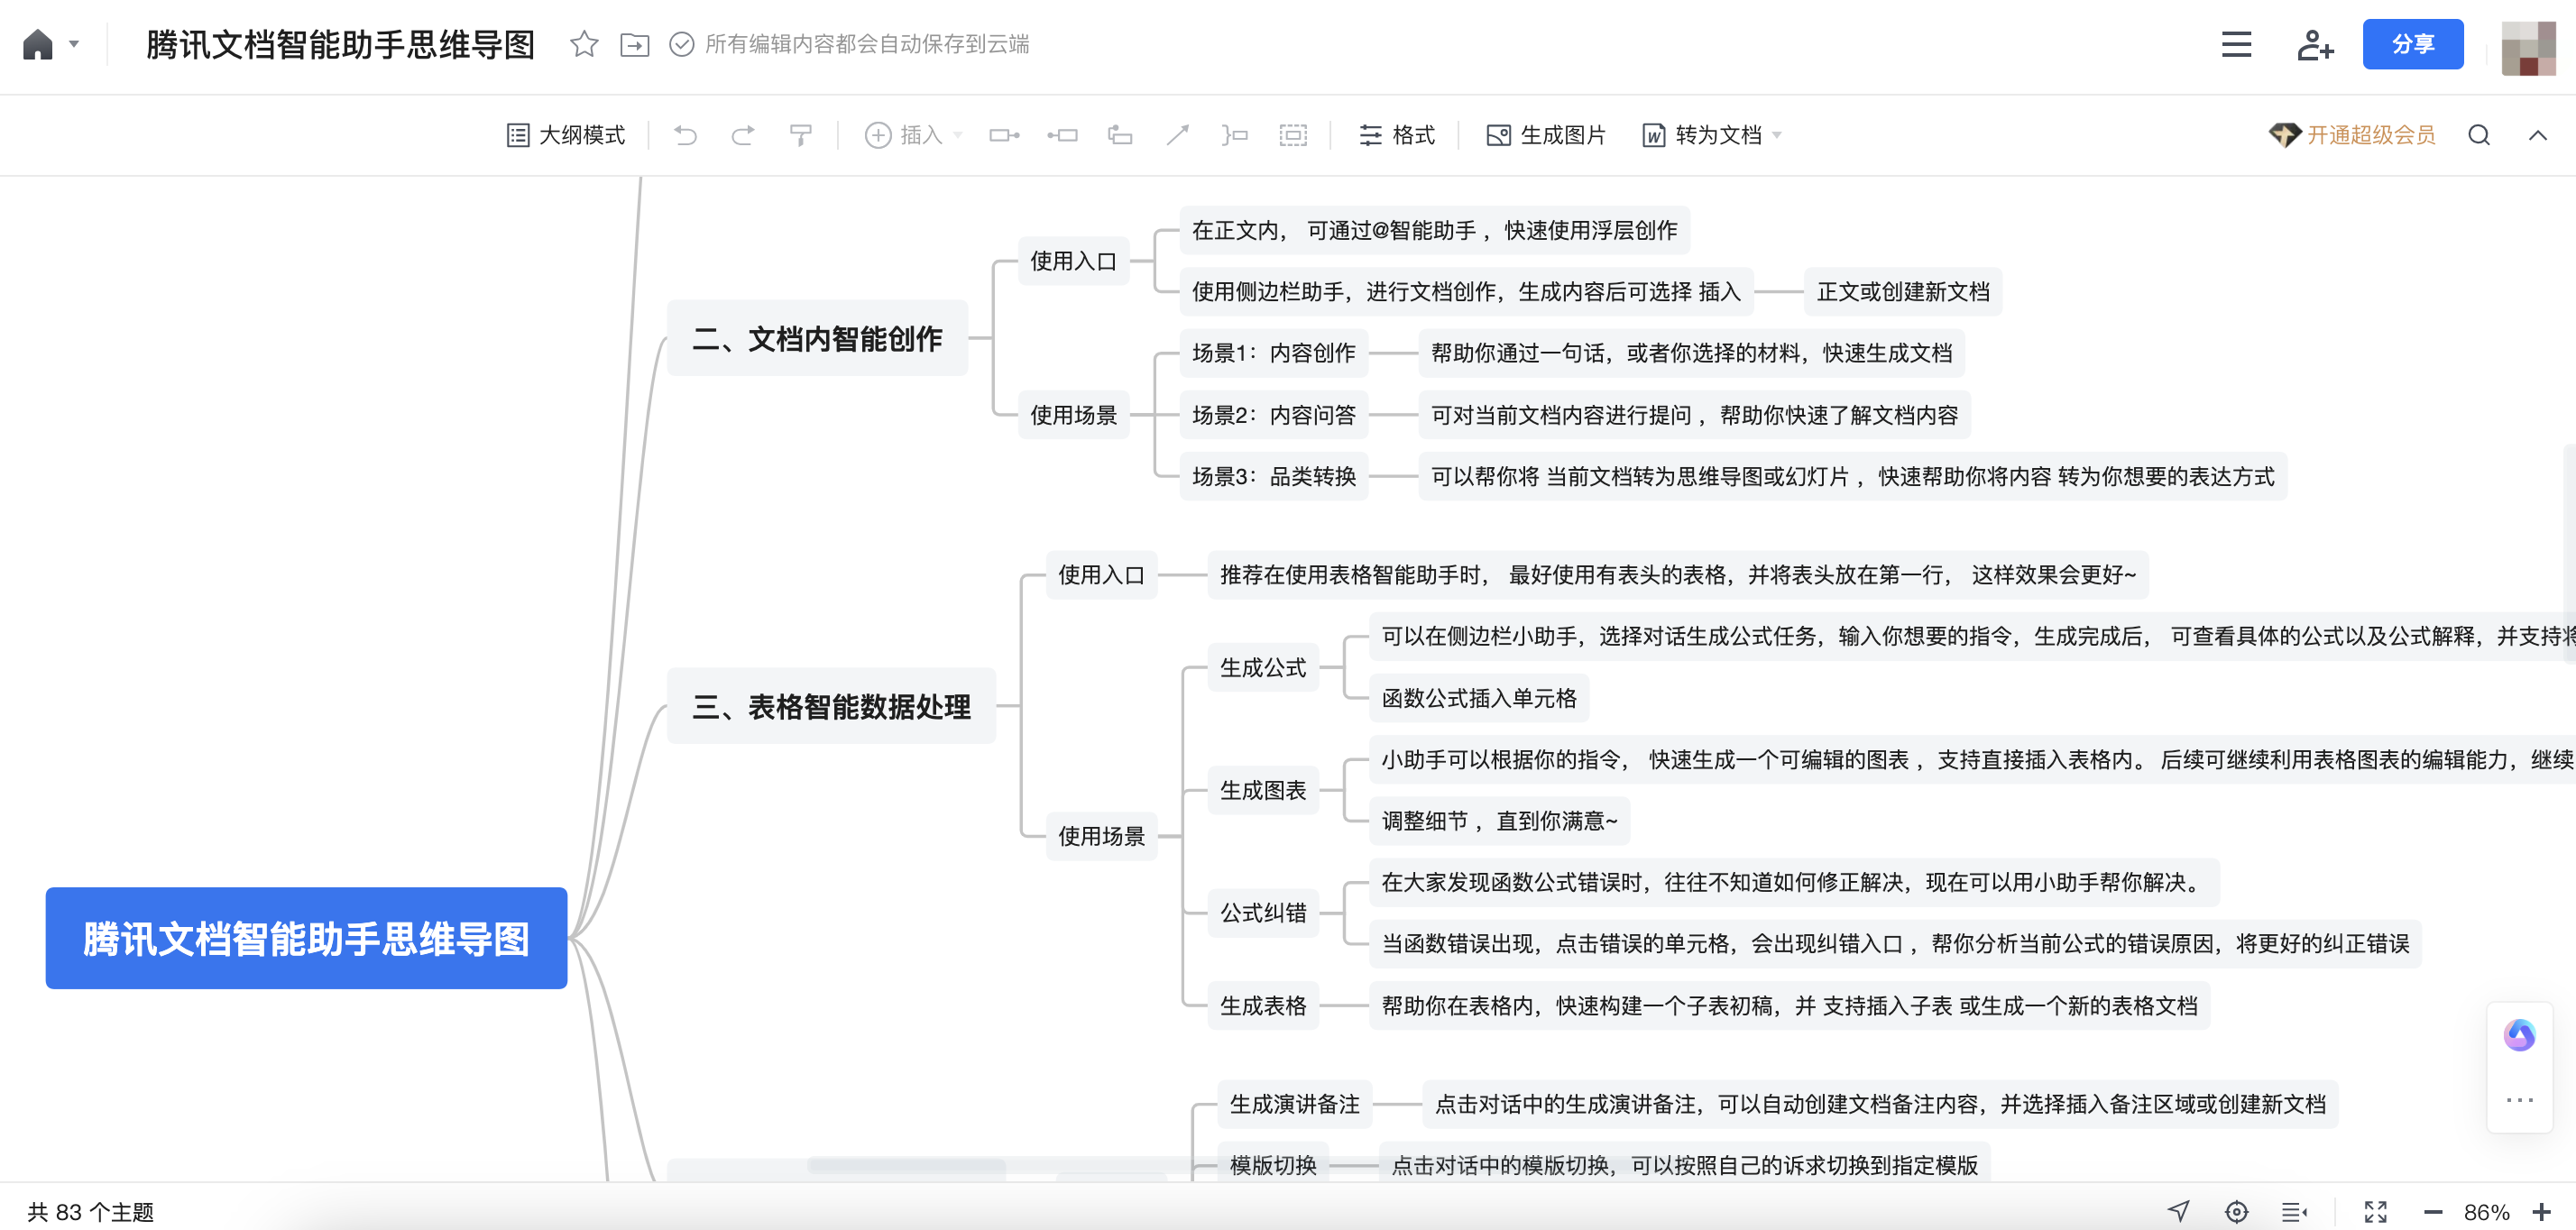Click the locate center target icon
Image resolution: width=2576 pixels, height=1230 pixels.
tap(2236, 1212)
